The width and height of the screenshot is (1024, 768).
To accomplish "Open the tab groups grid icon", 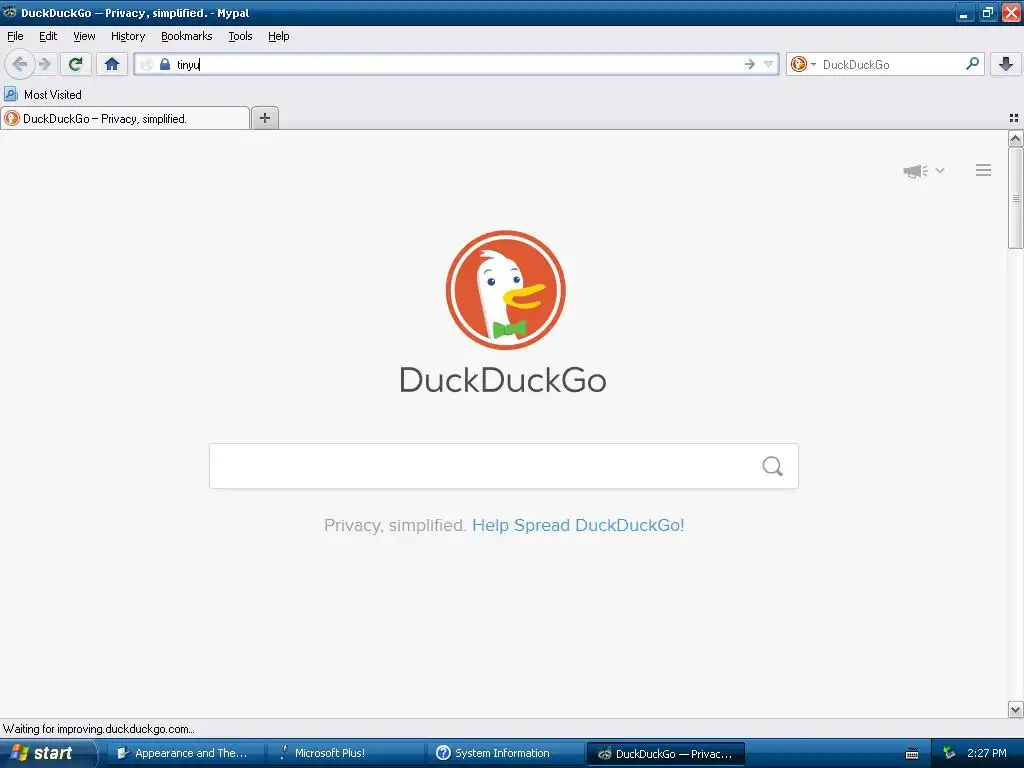I will (x=1014, y=118).
